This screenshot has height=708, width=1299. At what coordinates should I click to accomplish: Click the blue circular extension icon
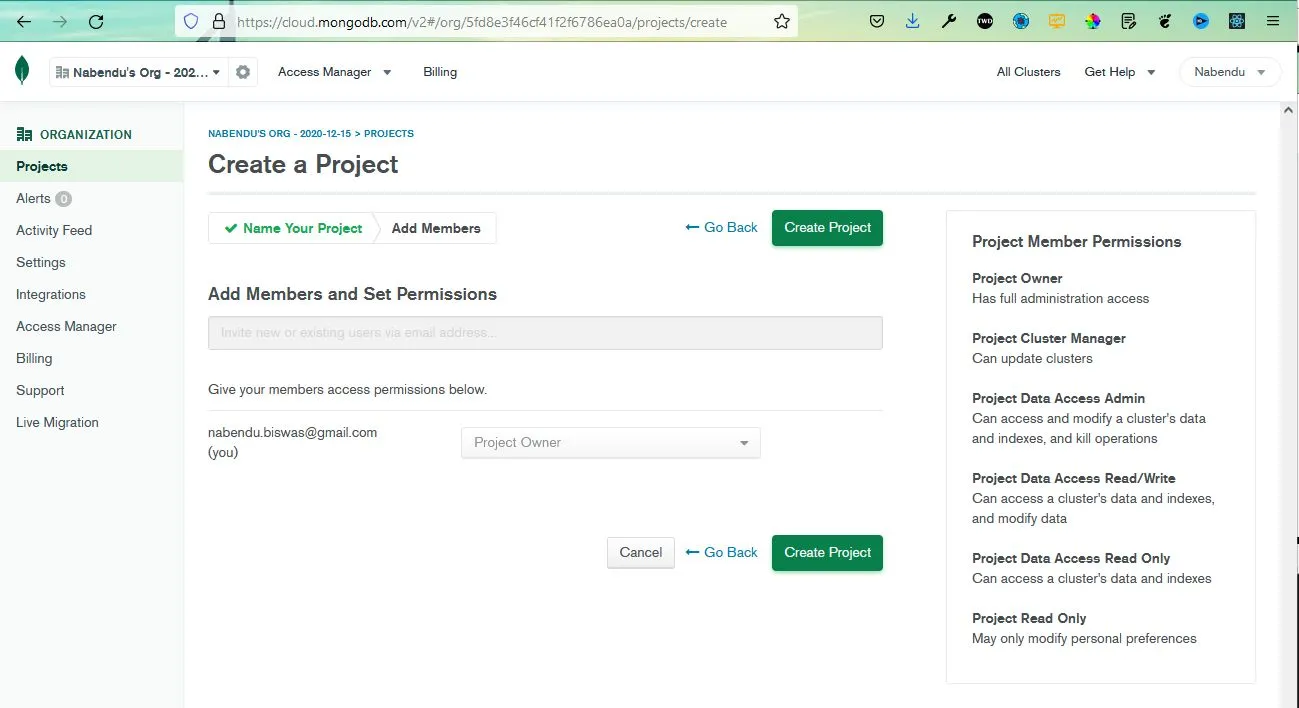tap(1021, 21)
